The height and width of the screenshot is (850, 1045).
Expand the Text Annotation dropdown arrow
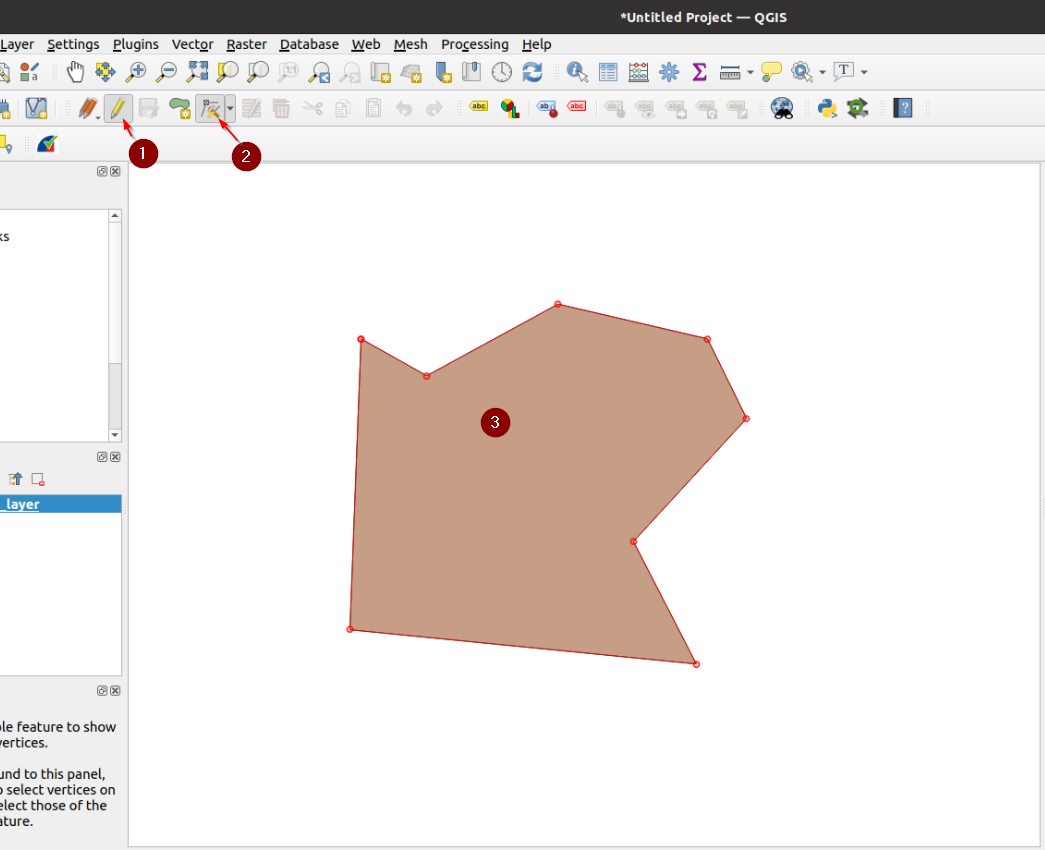(864, 72)
